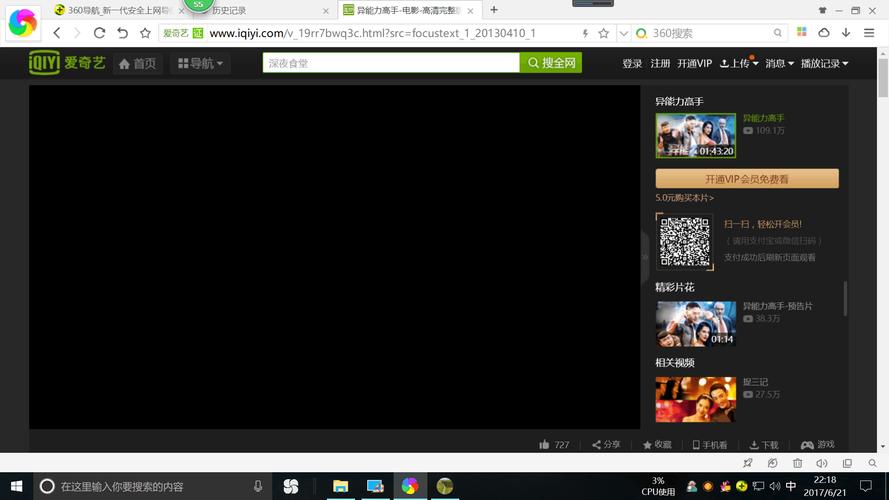
Task: Reload the page with the refresh icon
Action: [99, 33]
